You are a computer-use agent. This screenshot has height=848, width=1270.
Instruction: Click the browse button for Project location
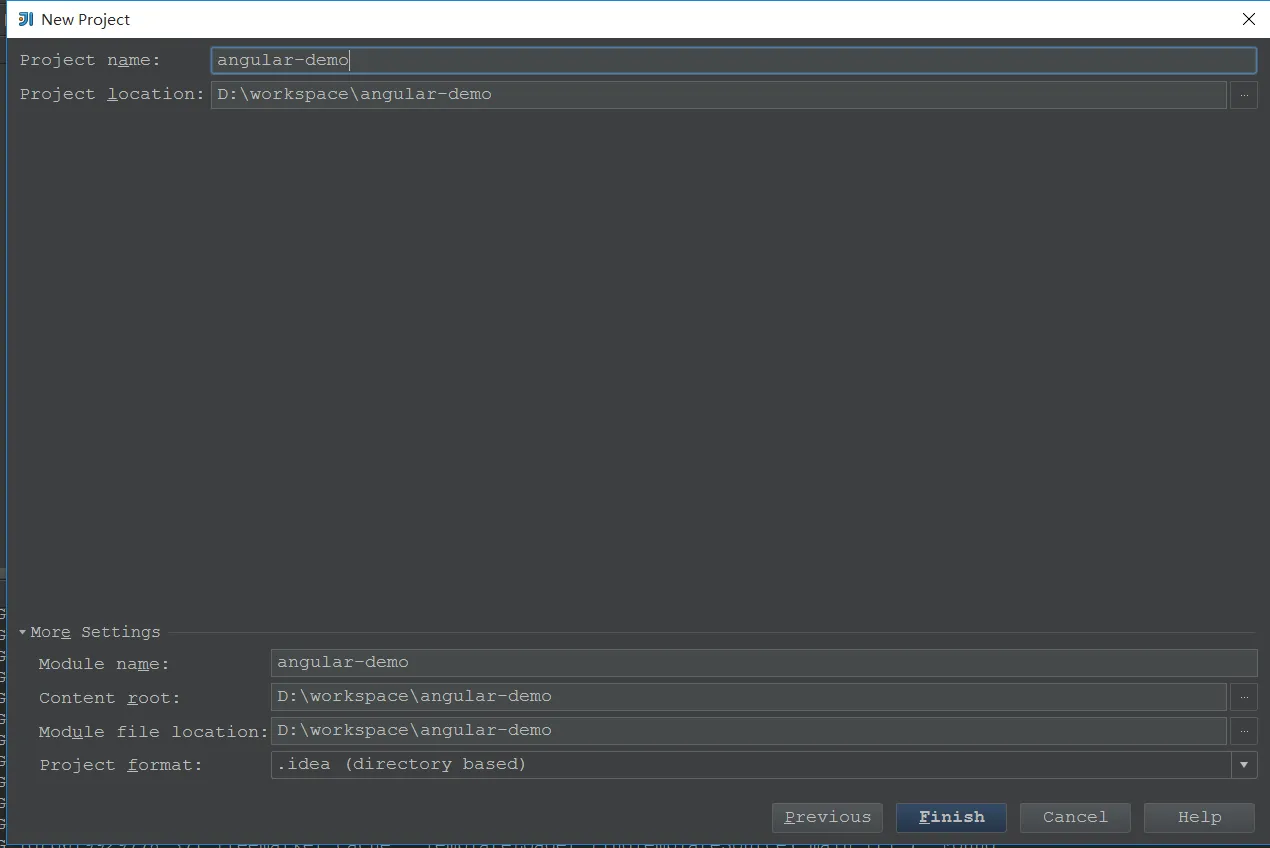point(1243,95)
